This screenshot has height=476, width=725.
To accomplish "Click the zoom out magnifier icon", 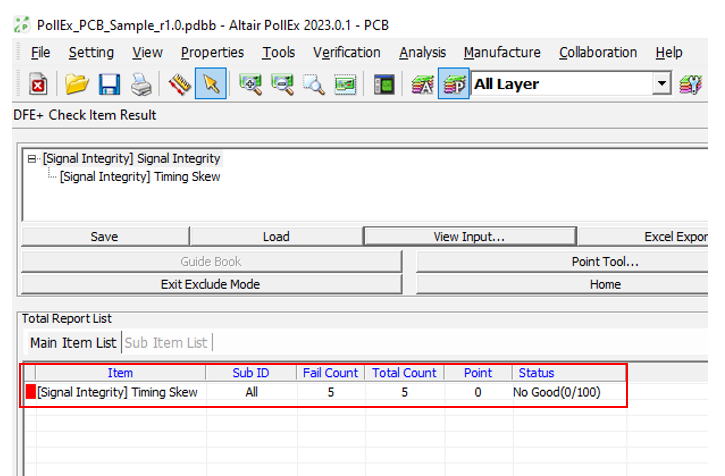I will coord(282,85).
